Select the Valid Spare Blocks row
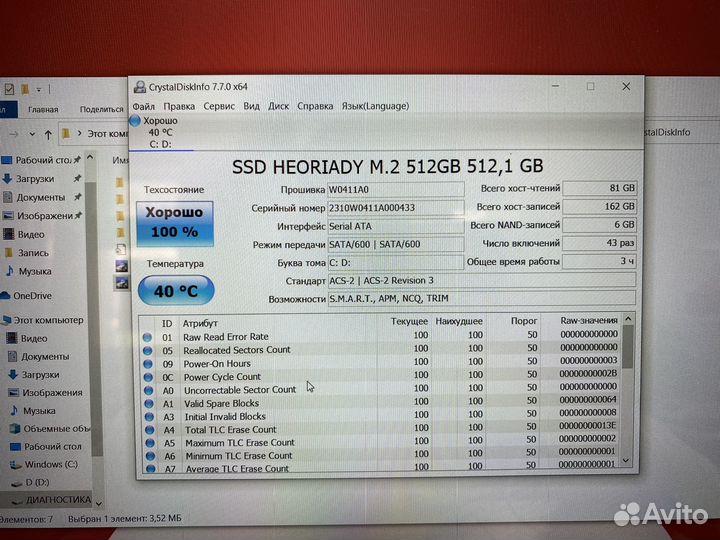 pyautogui.click(x=381, y=402)
